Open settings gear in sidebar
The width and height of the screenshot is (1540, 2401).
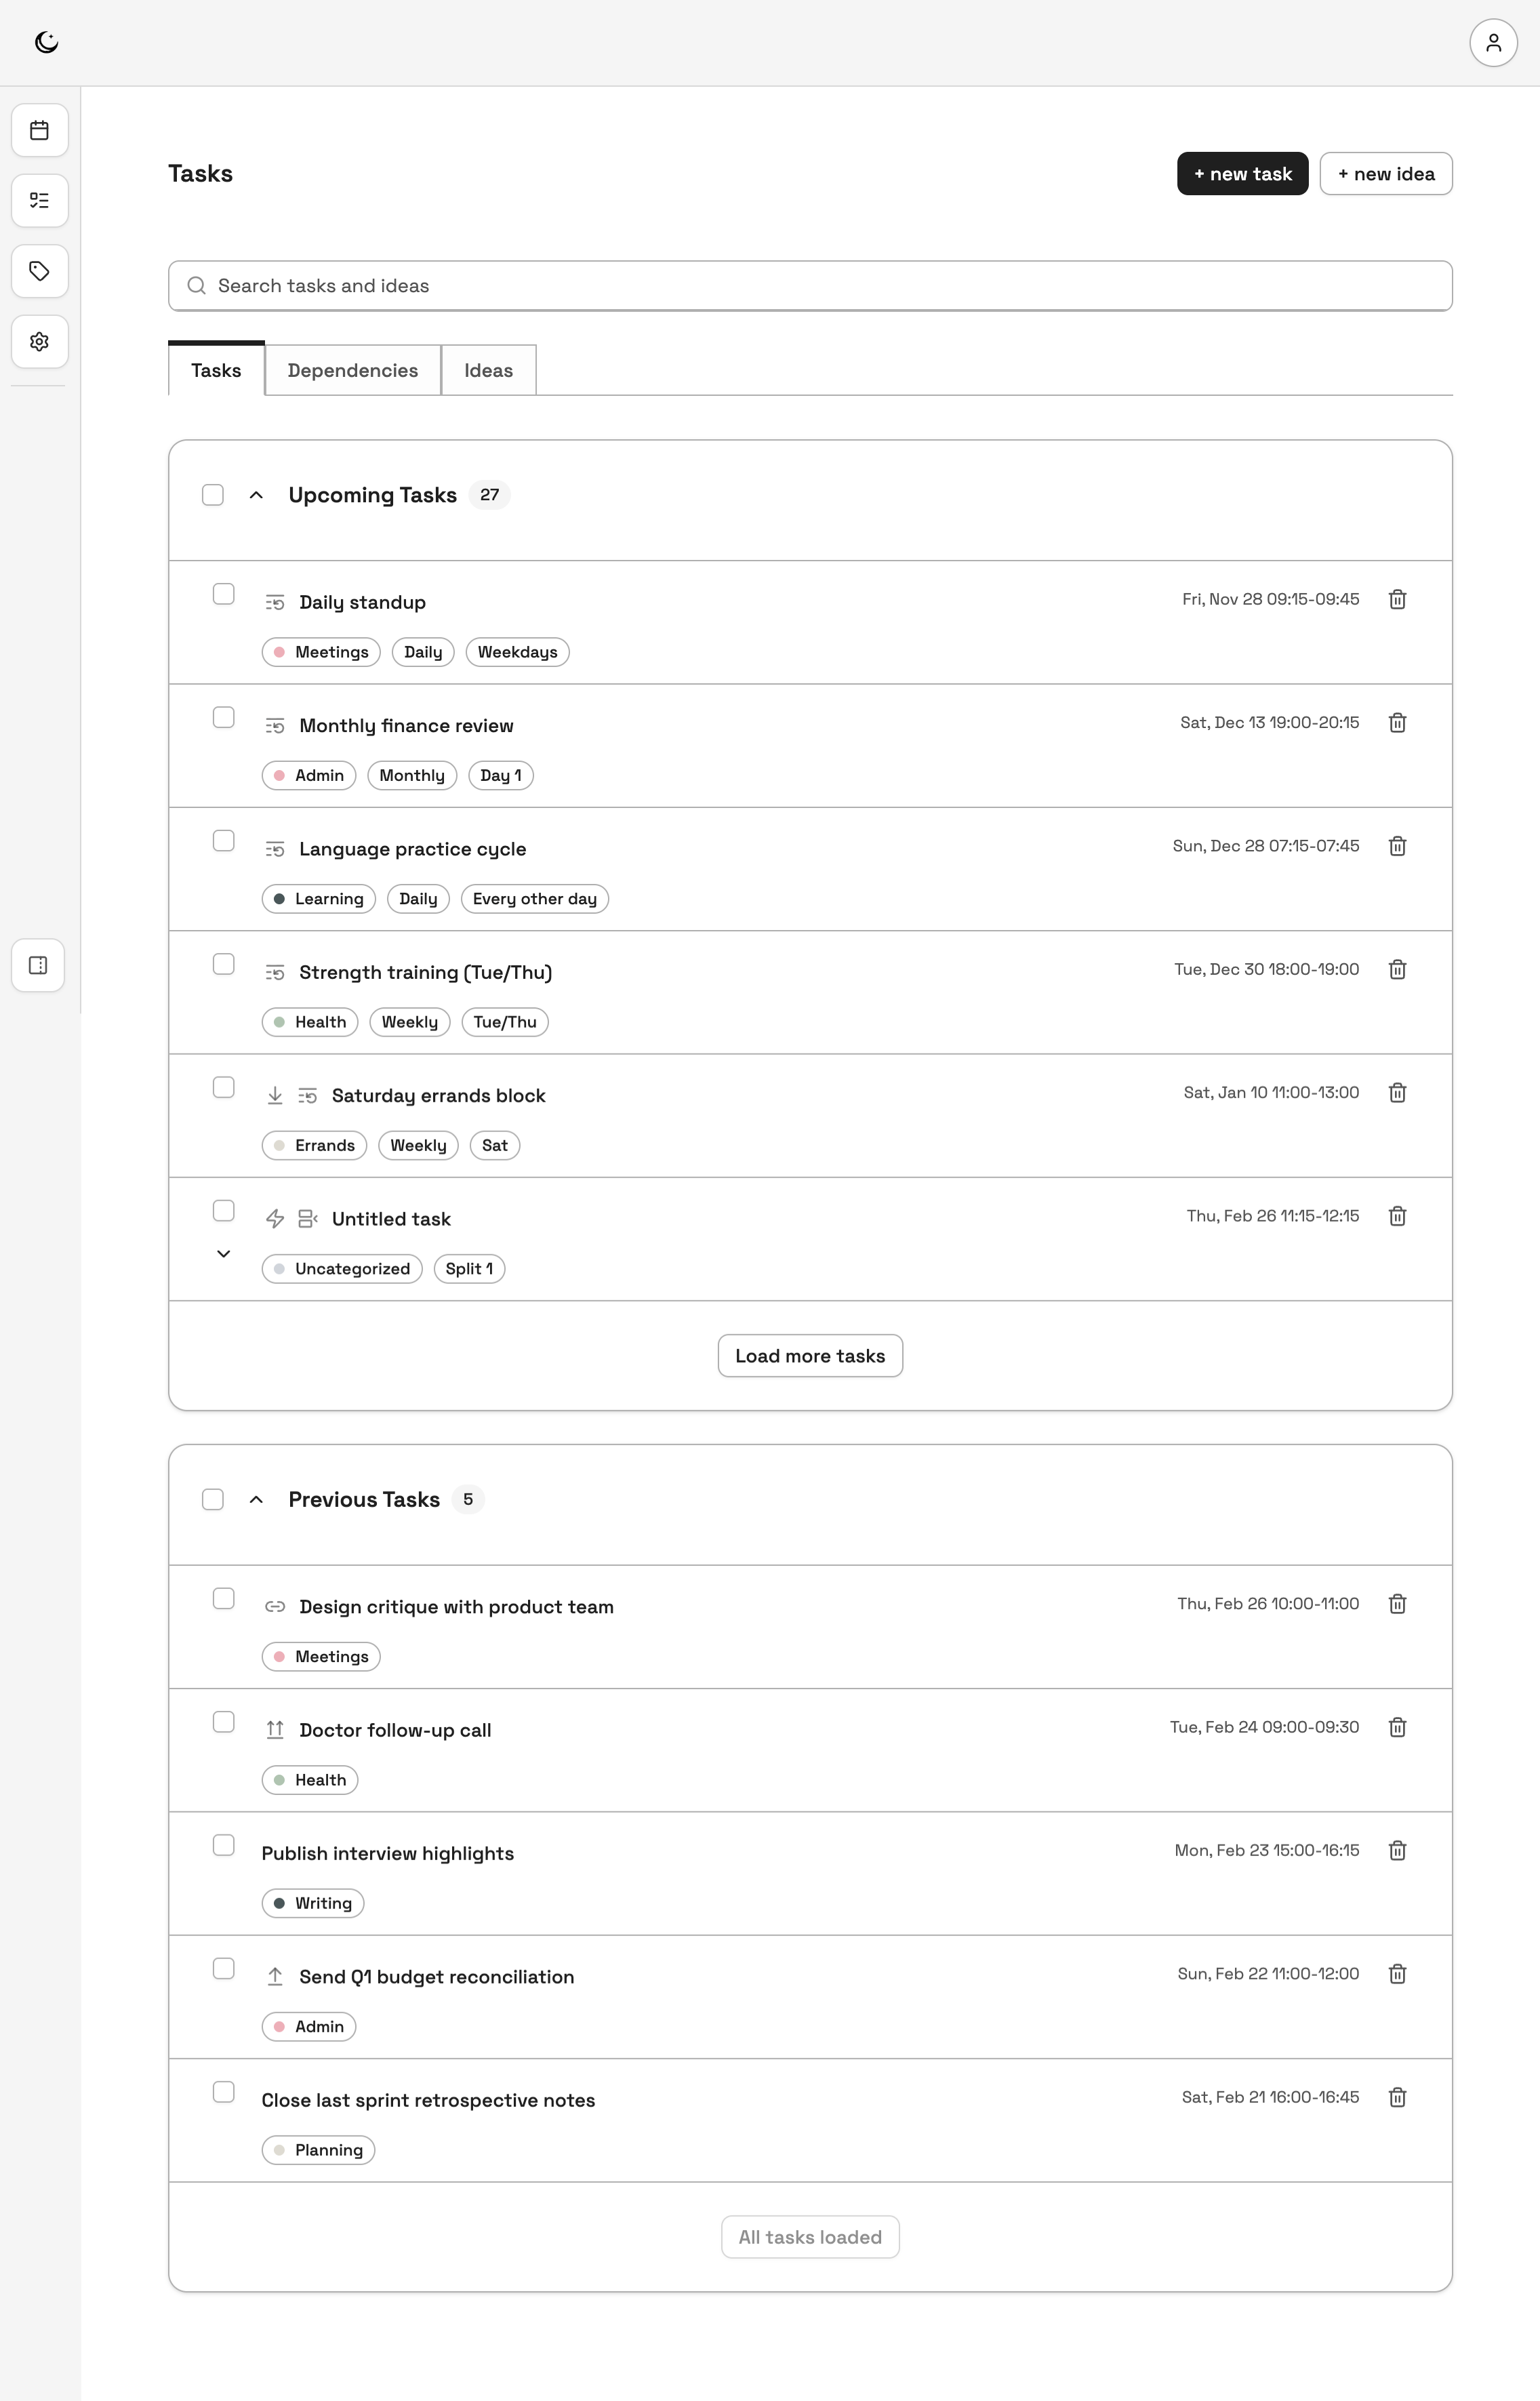[40, 342]
